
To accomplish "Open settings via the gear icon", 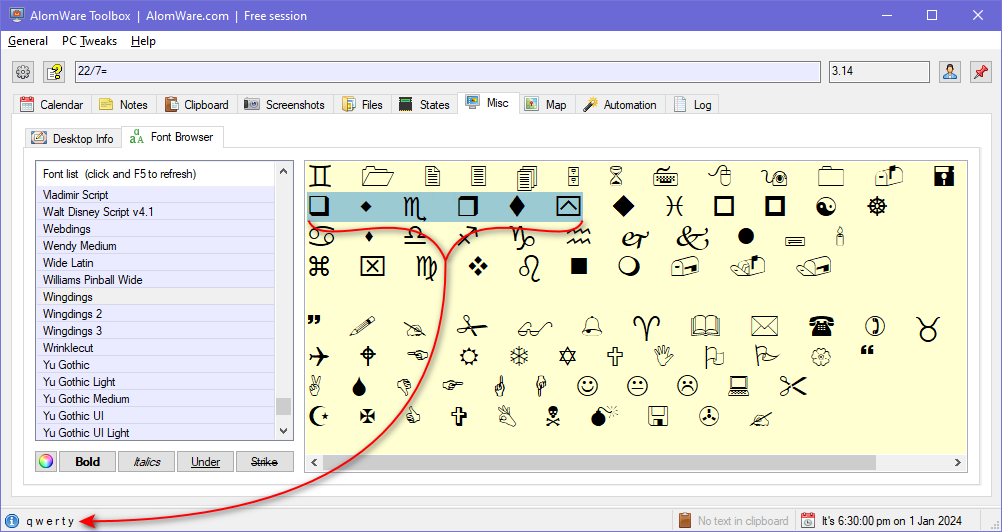I will coord(23,72).
